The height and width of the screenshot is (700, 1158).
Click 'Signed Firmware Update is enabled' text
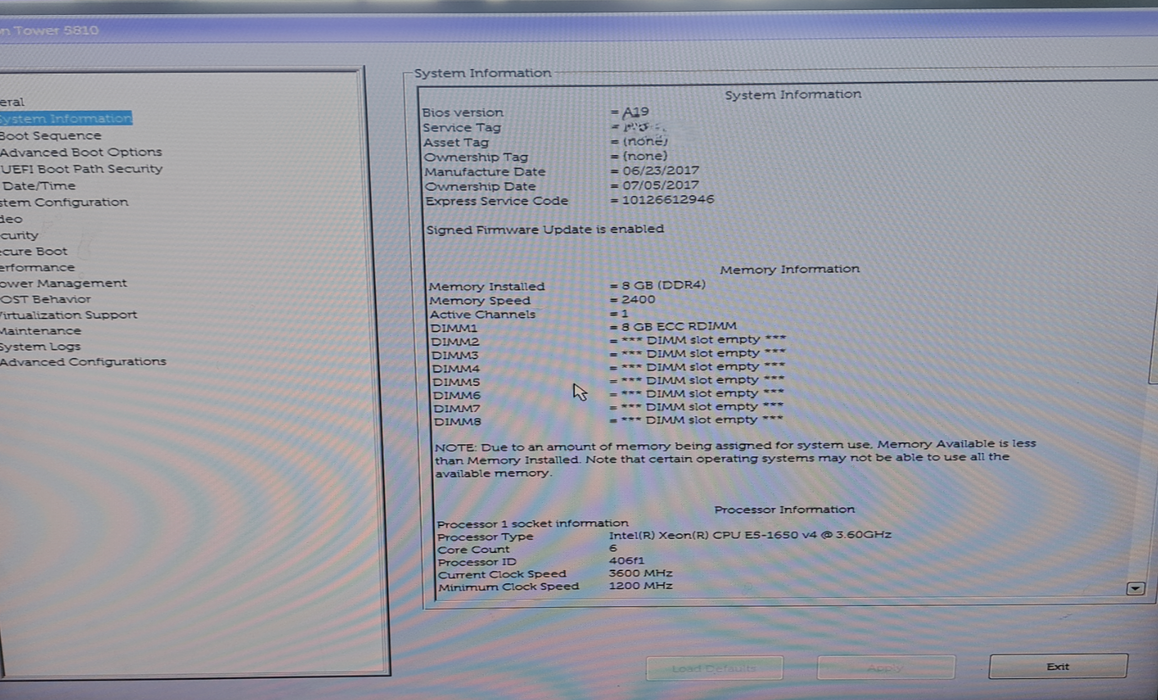(x=545, y=230)
